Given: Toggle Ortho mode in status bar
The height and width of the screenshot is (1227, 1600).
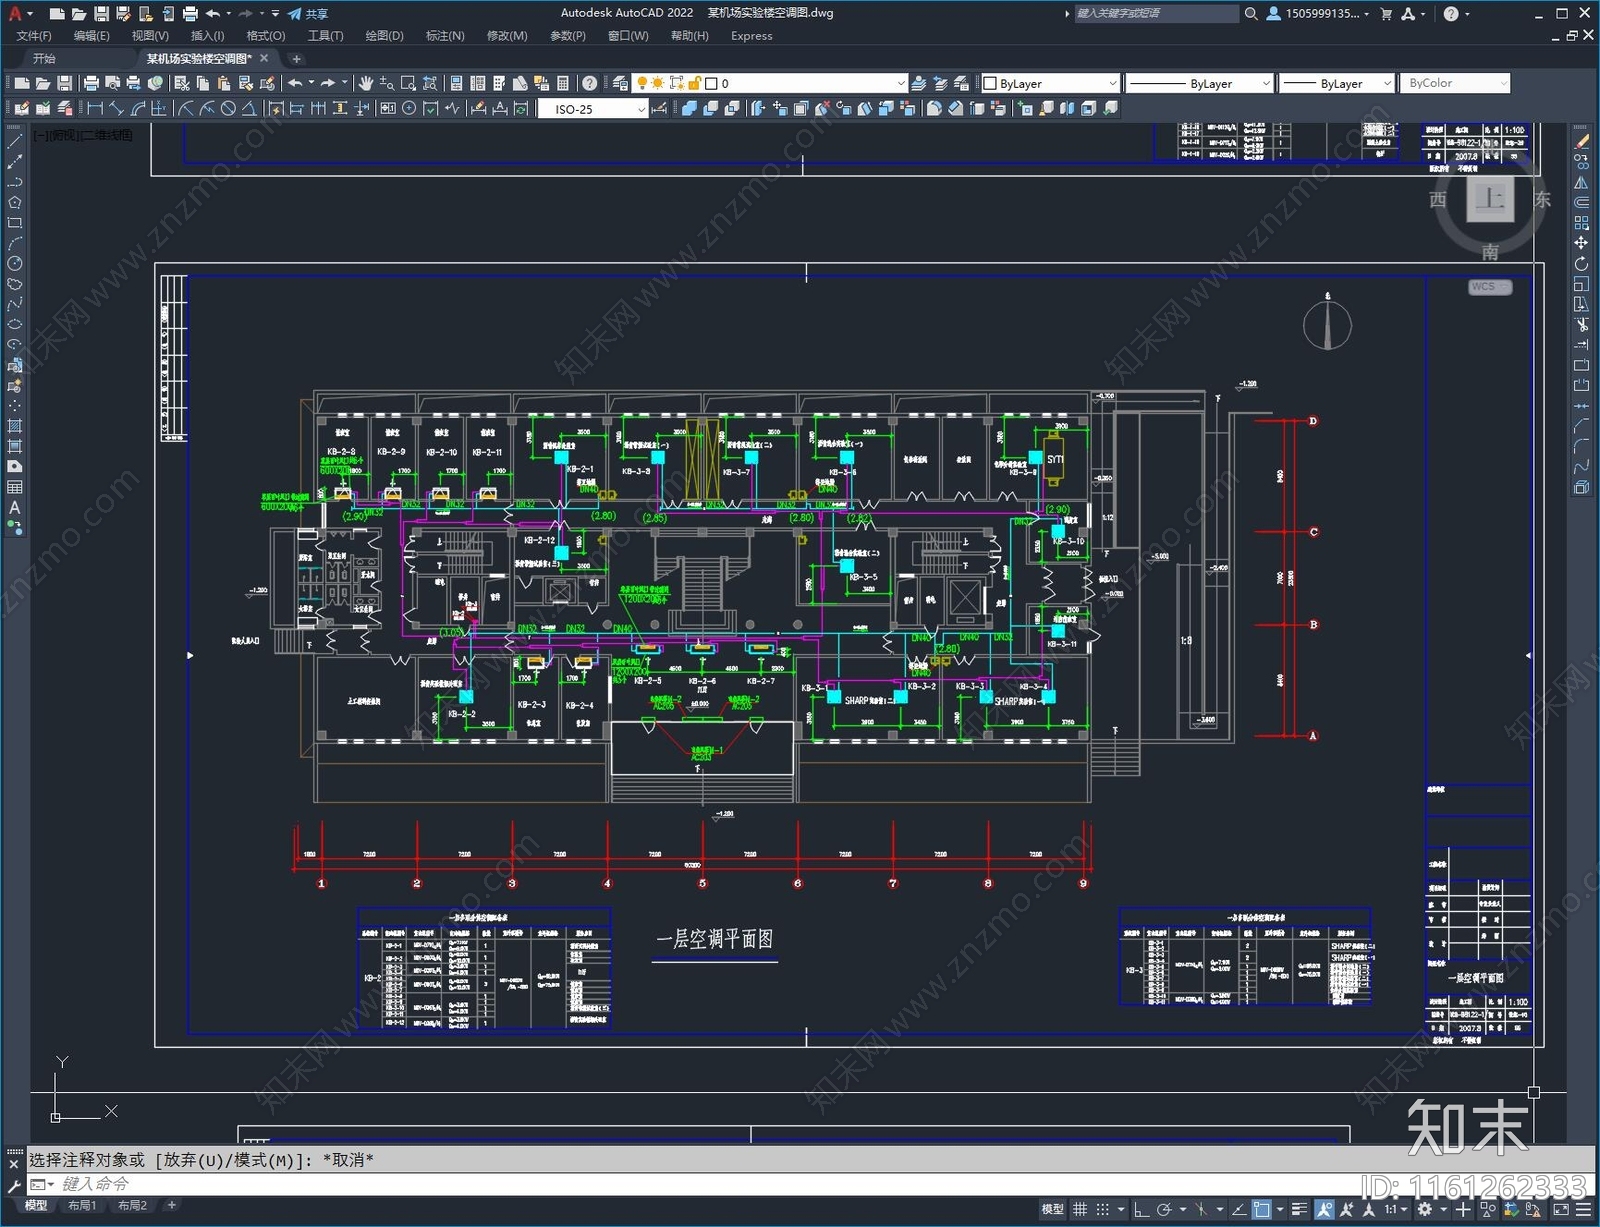Looking at the screenshot, I should pyautogui.click(x=1141, y=1210).
